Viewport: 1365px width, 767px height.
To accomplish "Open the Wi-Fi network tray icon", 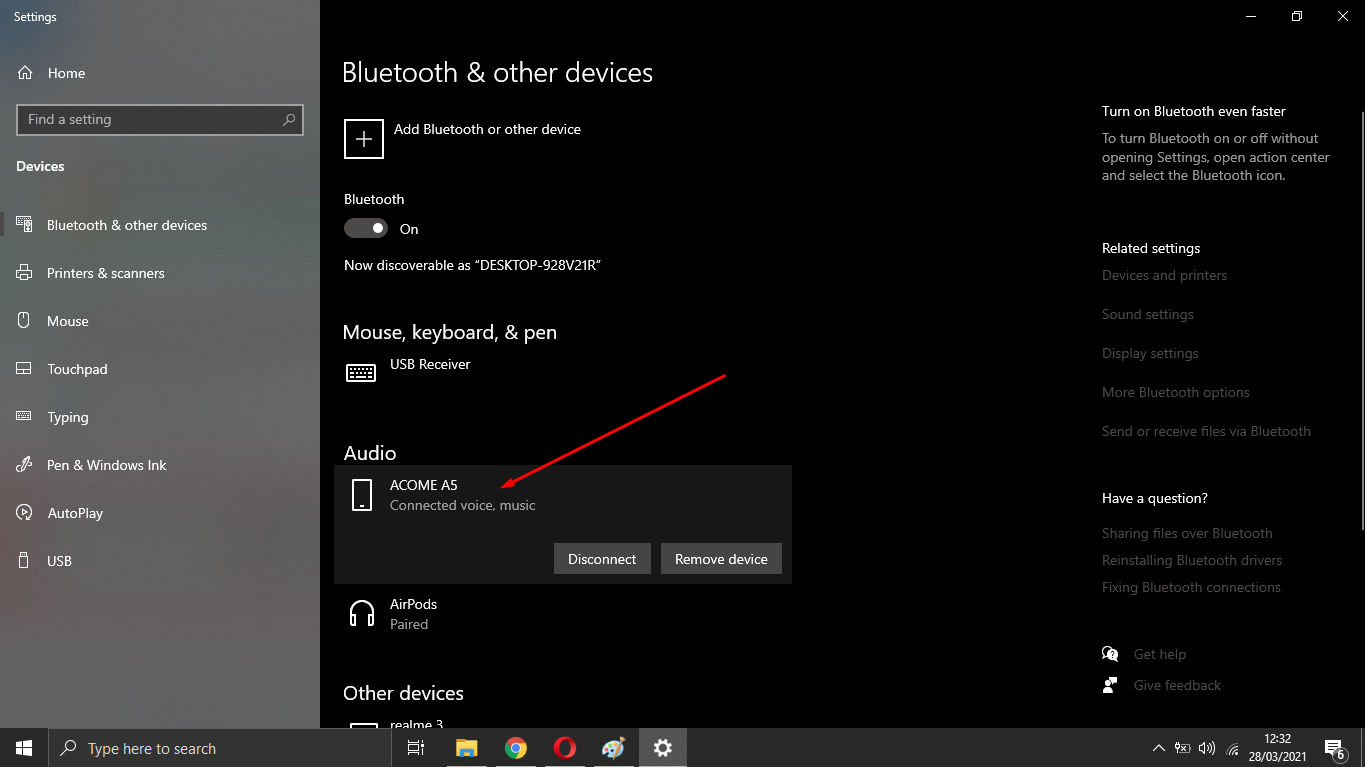I will (x=1233, y=748).
